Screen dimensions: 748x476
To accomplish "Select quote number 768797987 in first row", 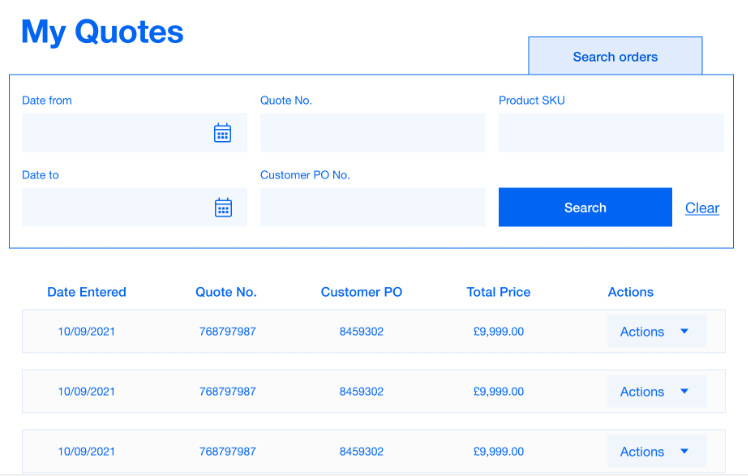I will coord(227,332).
